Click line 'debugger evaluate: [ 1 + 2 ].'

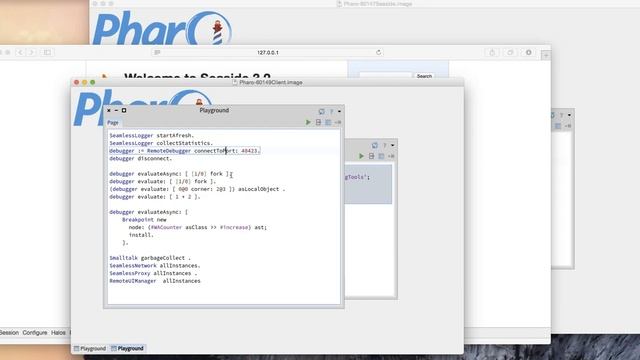click(155, 197)
